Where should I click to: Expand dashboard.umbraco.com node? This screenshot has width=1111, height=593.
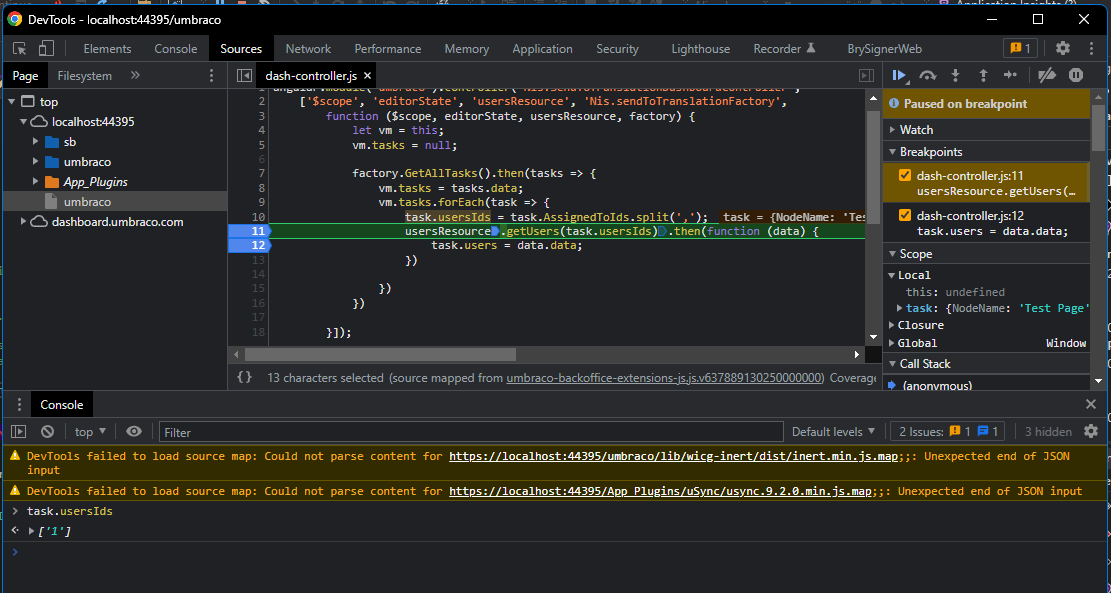pos(23,222)
